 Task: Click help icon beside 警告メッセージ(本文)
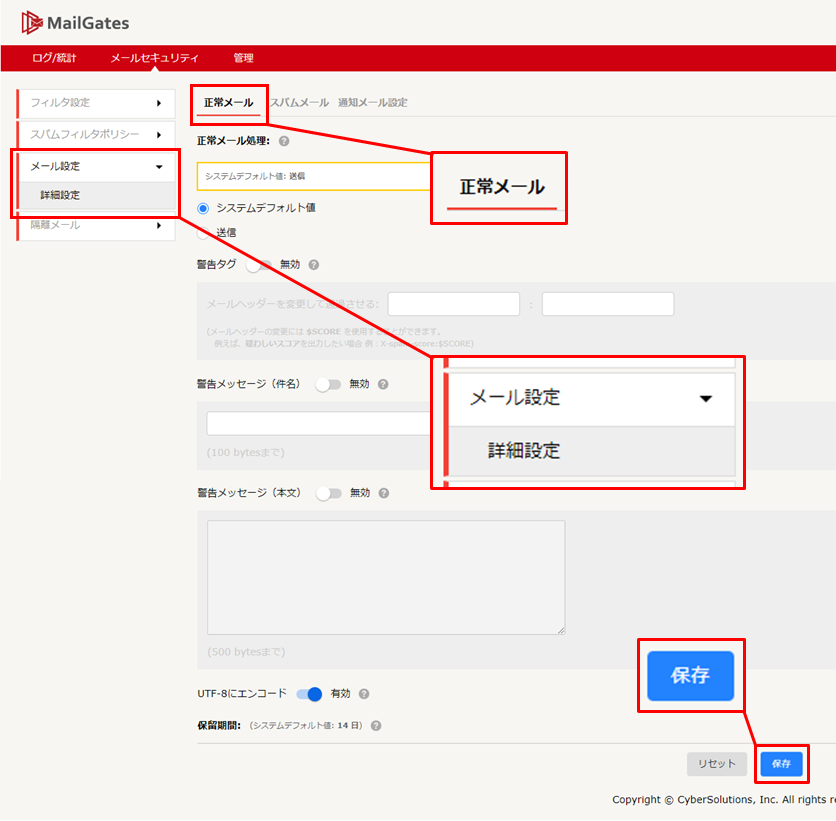(384, 494)
